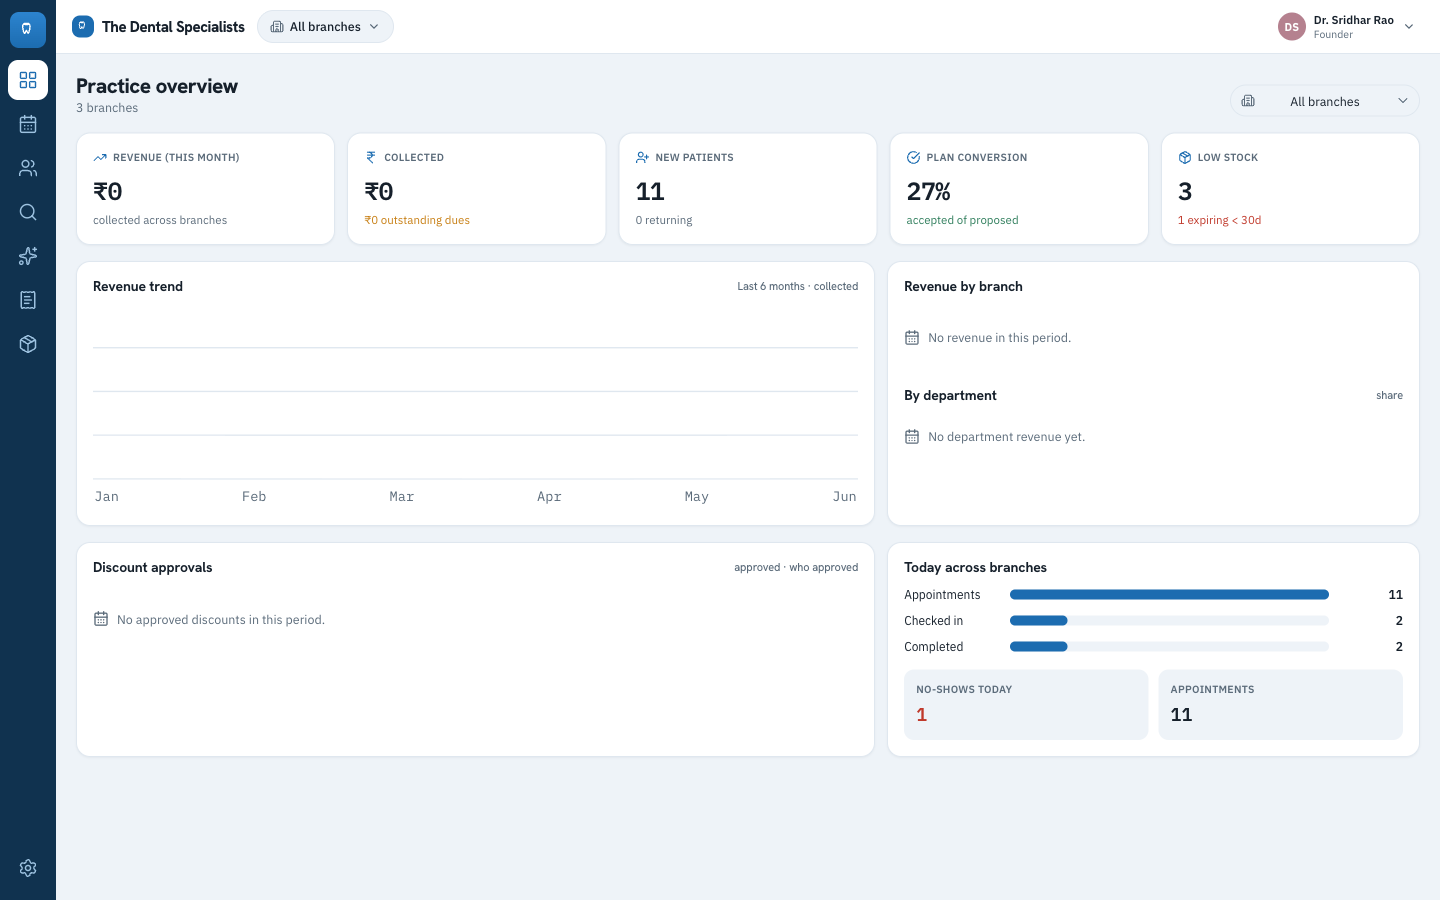
Task: Open the settings gear in the sidebar
Action: (28, 868)
